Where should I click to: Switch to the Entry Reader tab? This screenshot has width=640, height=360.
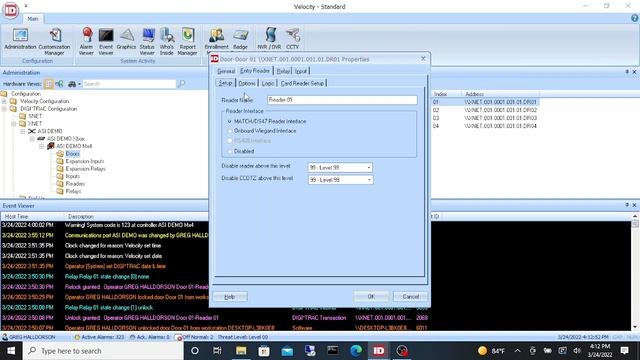255,71
